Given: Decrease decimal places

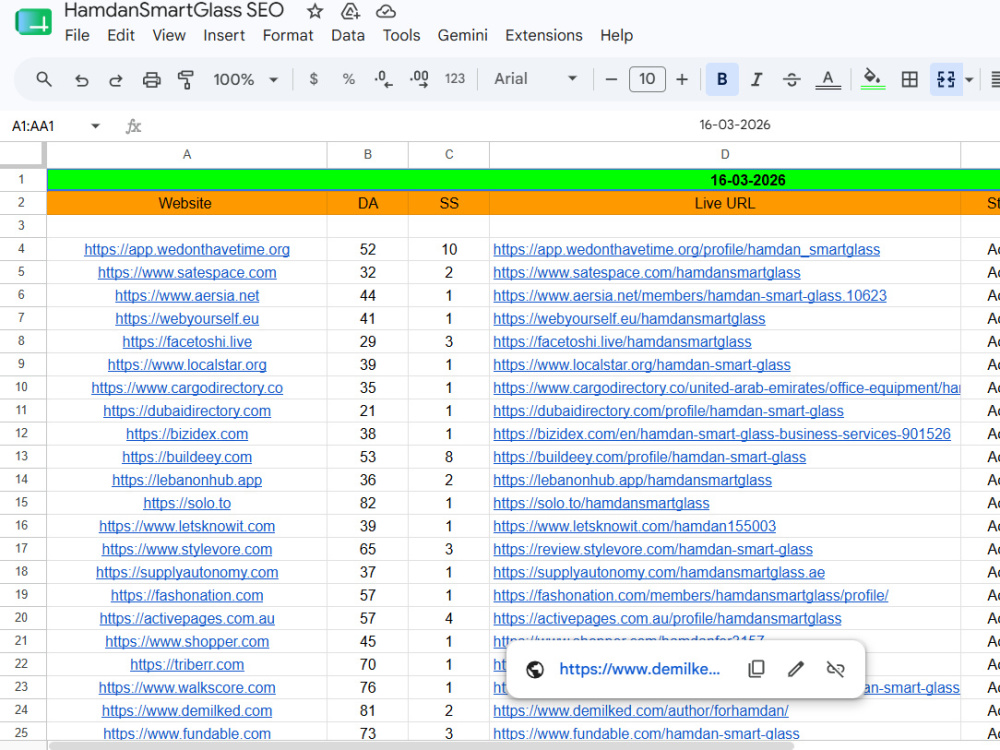Looking at the screenshot, I should 383,79.
